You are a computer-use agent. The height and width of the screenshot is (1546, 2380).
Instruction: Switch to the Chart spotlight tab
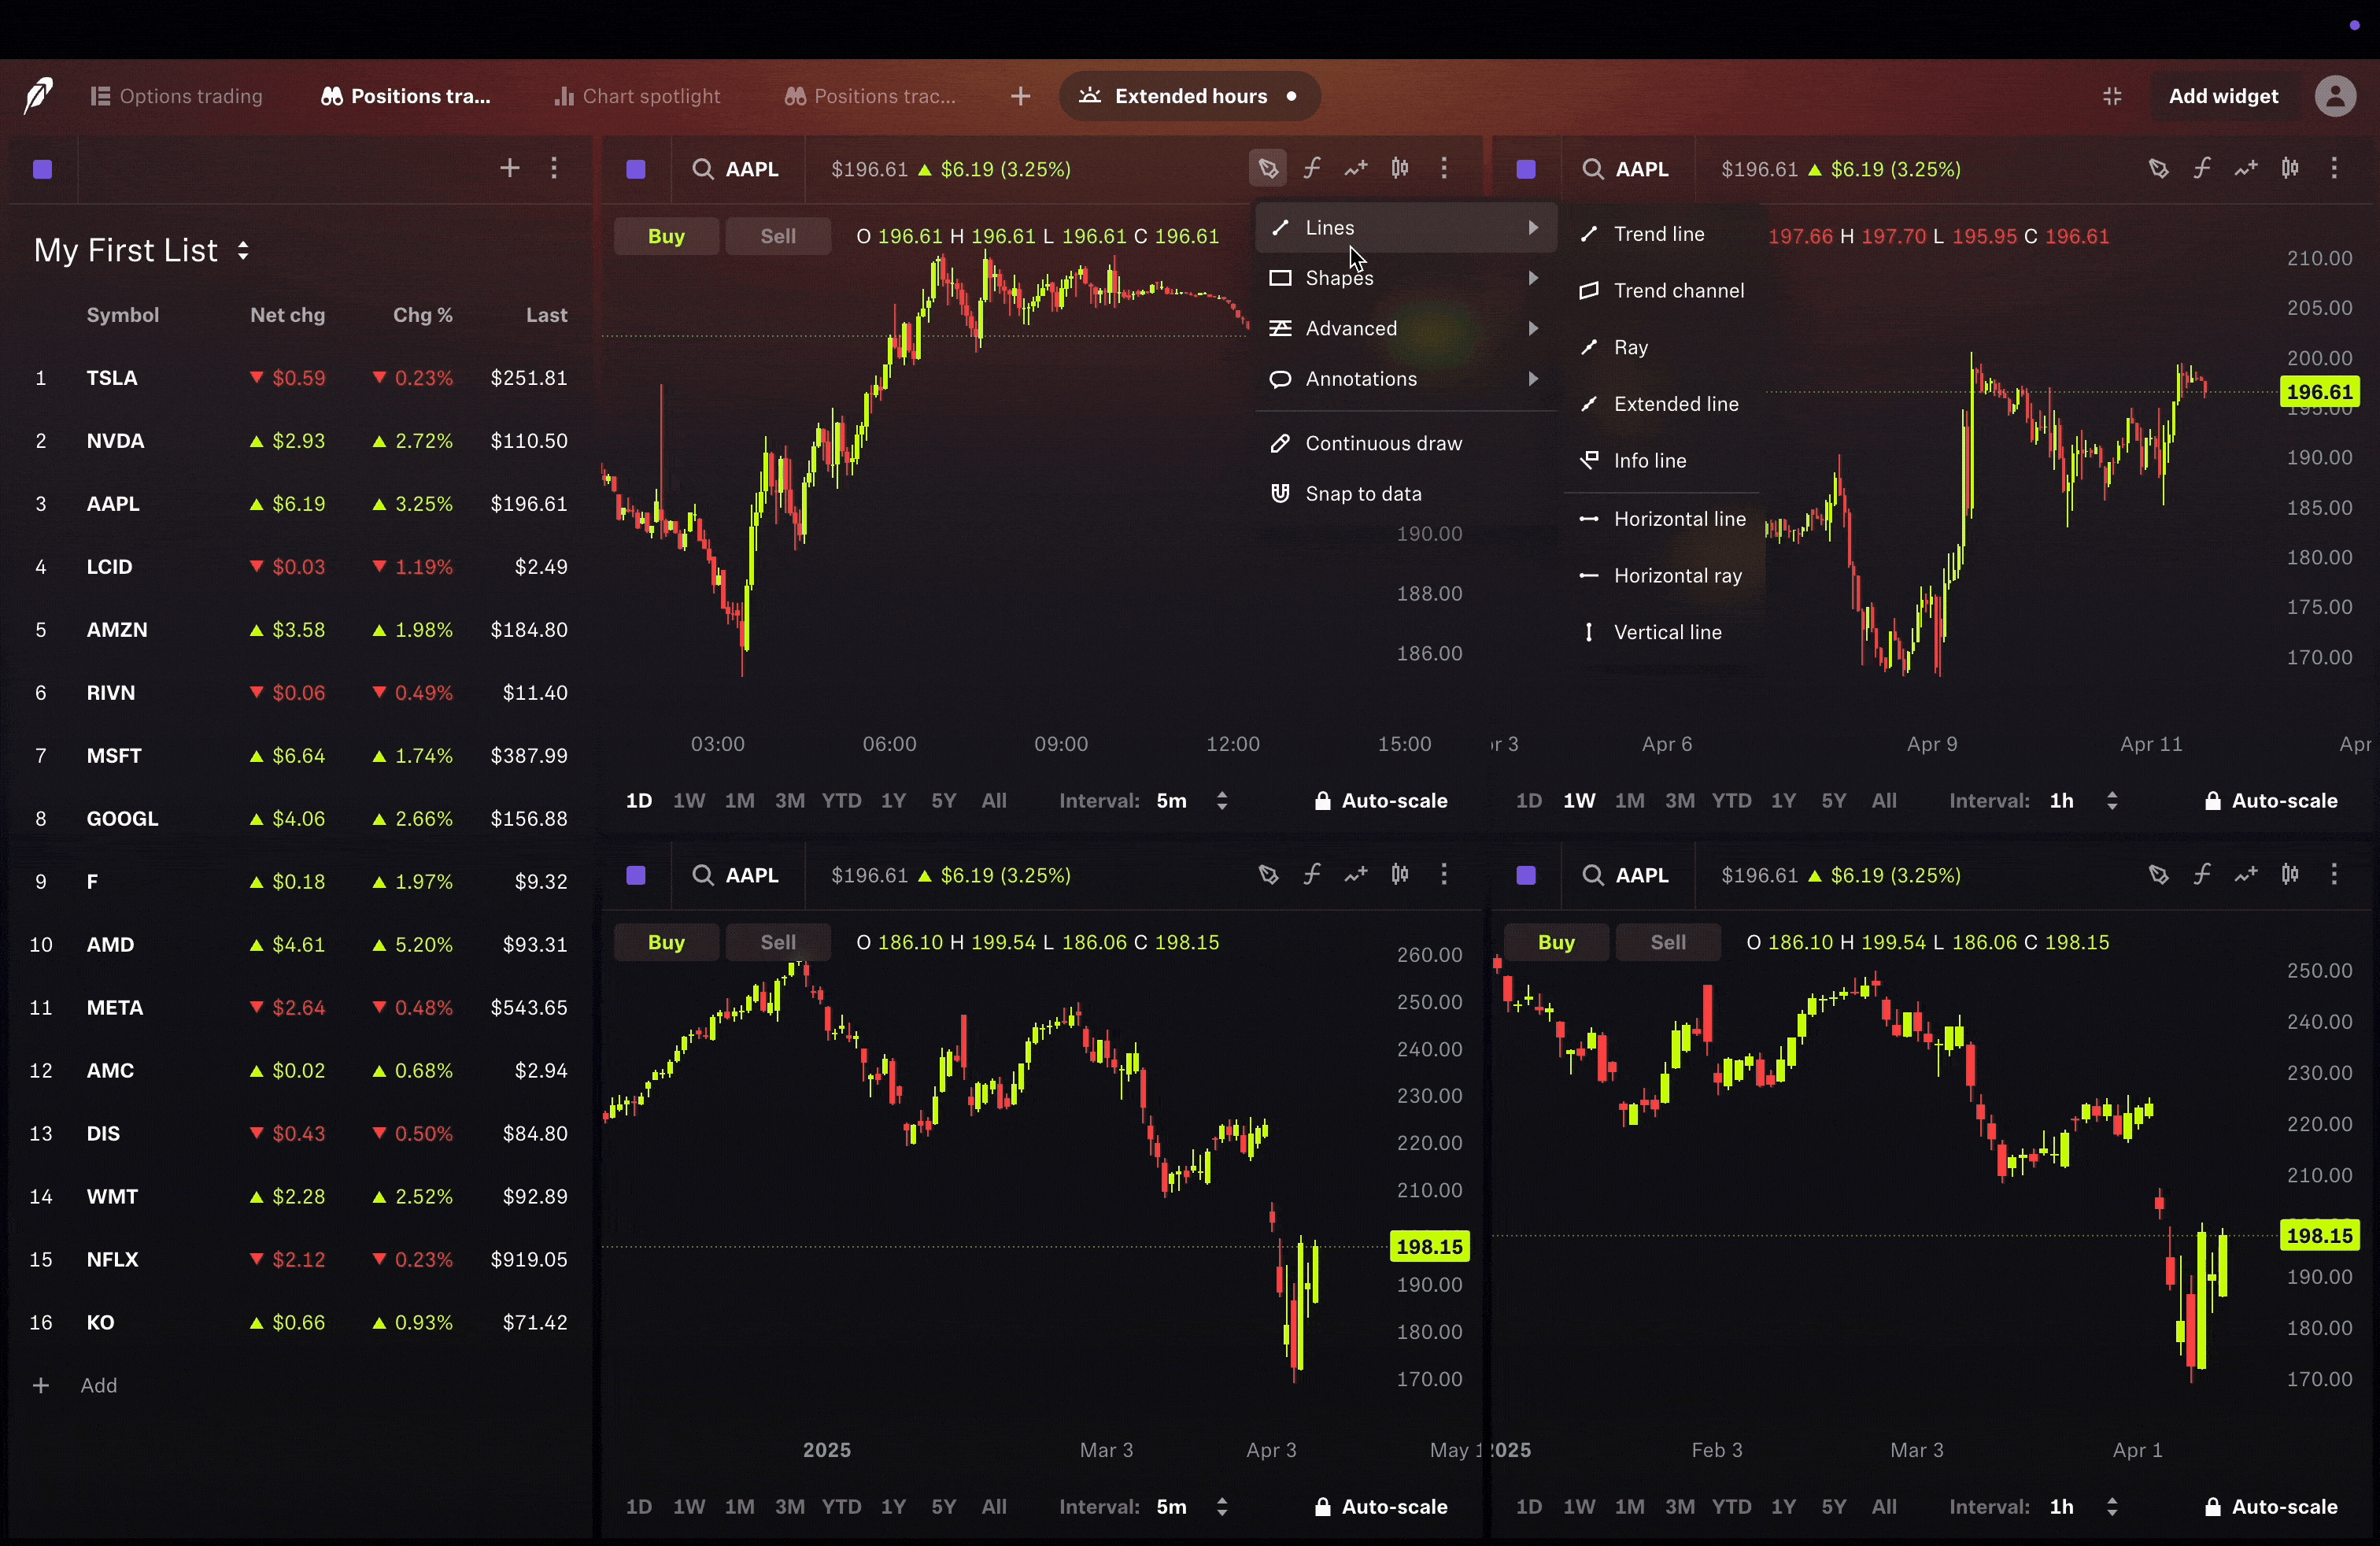637,96
